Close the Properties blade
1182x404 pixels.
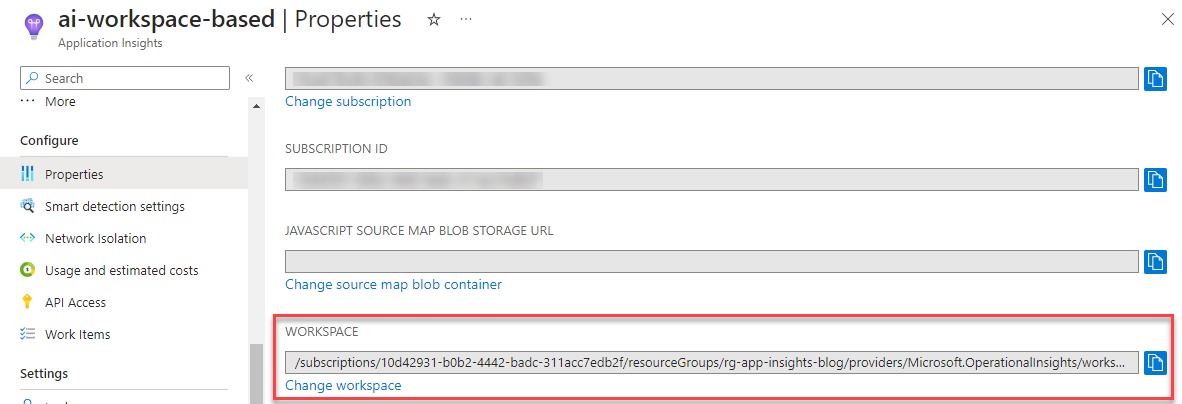(x=1168, y=20)
